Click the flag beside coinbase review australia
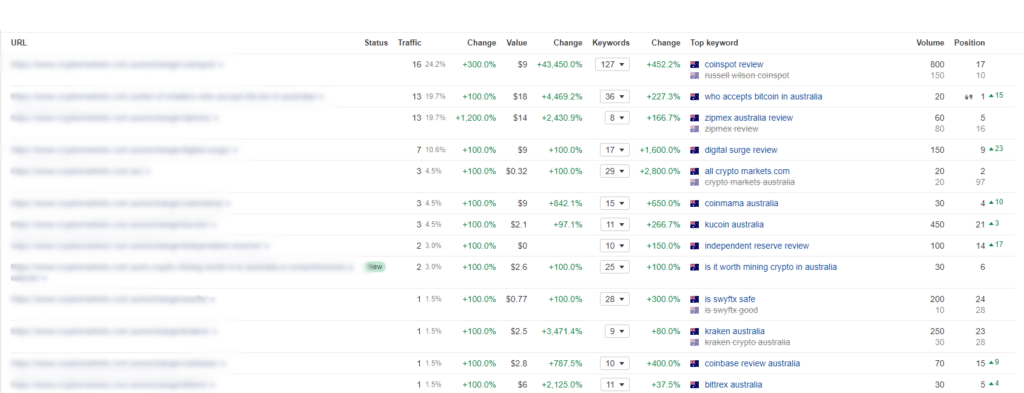 [x=694, y=364]
